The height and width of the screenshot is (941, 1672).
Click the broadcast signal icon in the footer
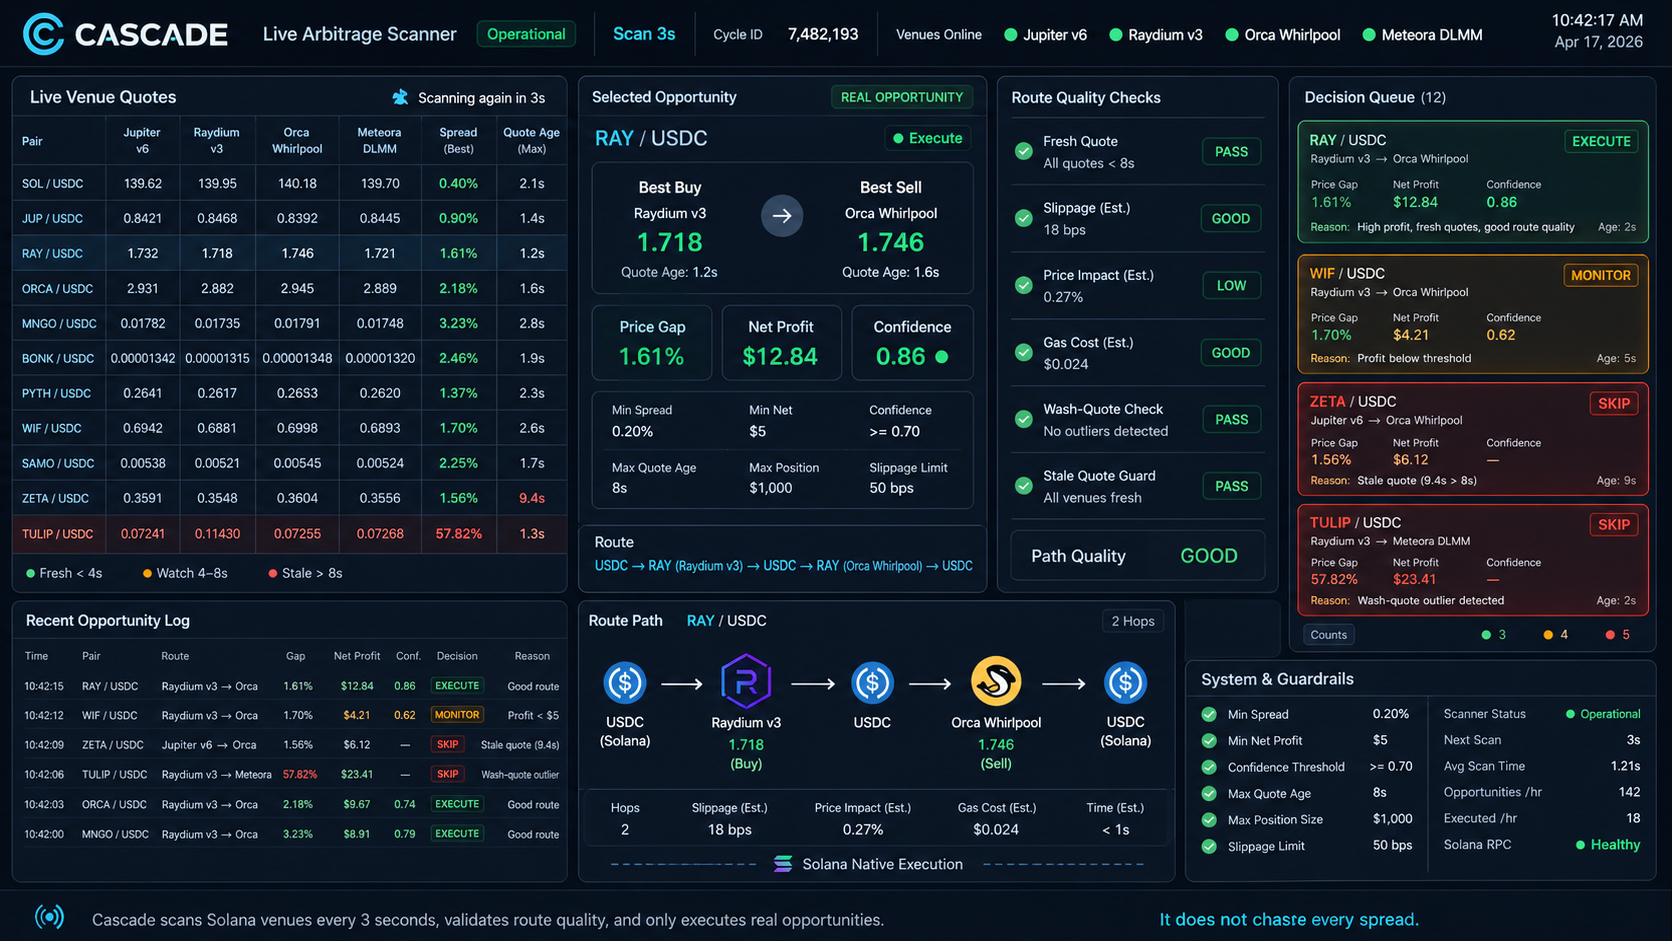pyautogui.click(x=49, y=917)
